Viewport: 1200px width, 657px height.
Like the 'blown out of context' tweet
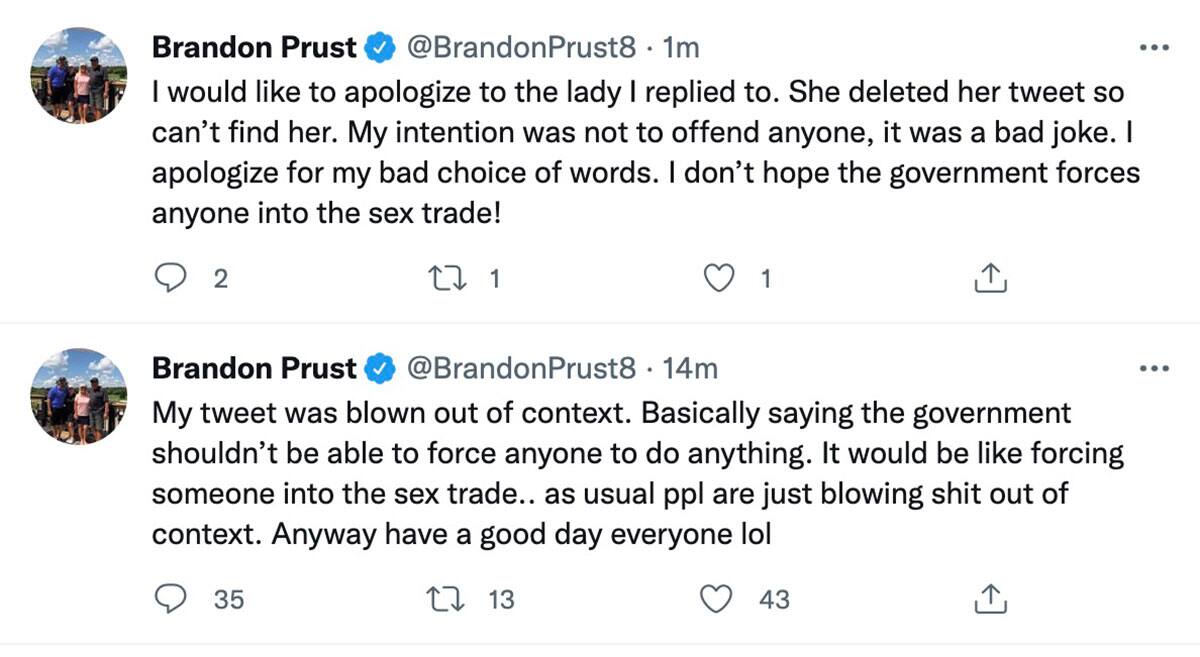tap(718, 599)
